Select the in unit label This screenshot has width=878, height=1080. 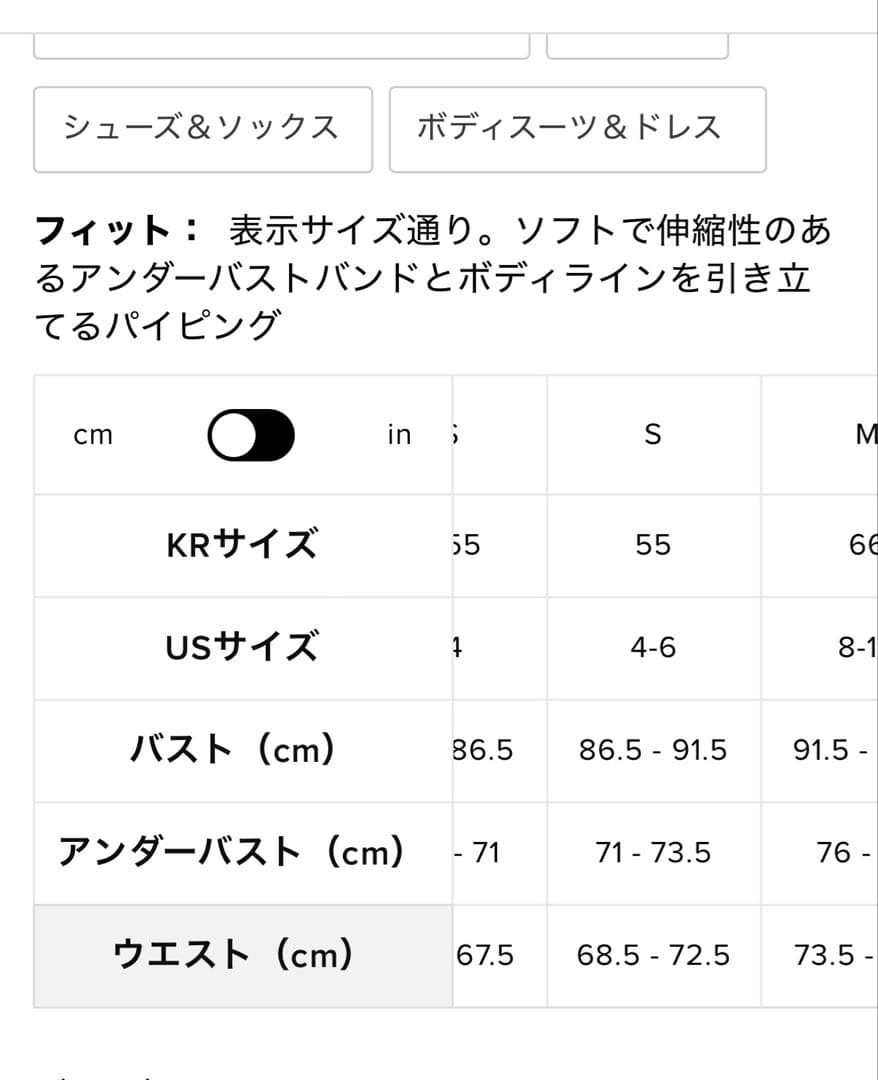(399, 434)
